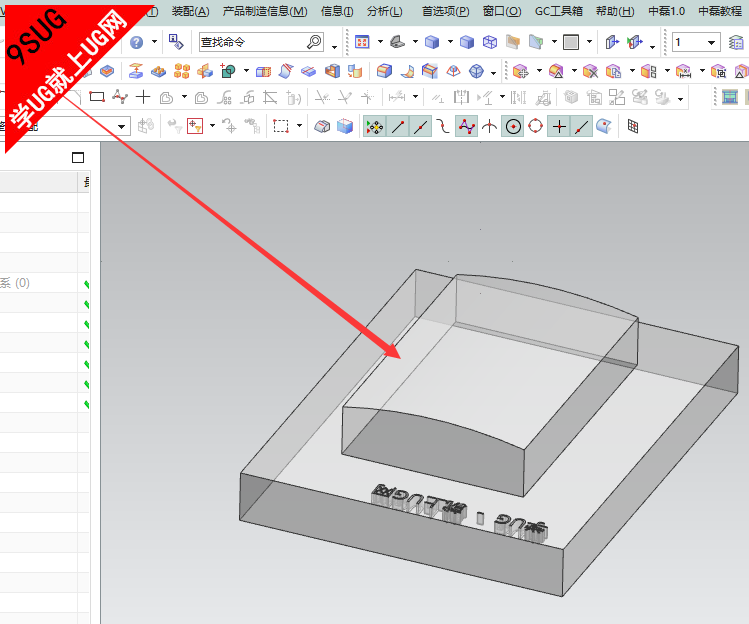Open the 中磊教程 menu
The image size is (749, 624).
pyautogui.click(x=720, y=11)
